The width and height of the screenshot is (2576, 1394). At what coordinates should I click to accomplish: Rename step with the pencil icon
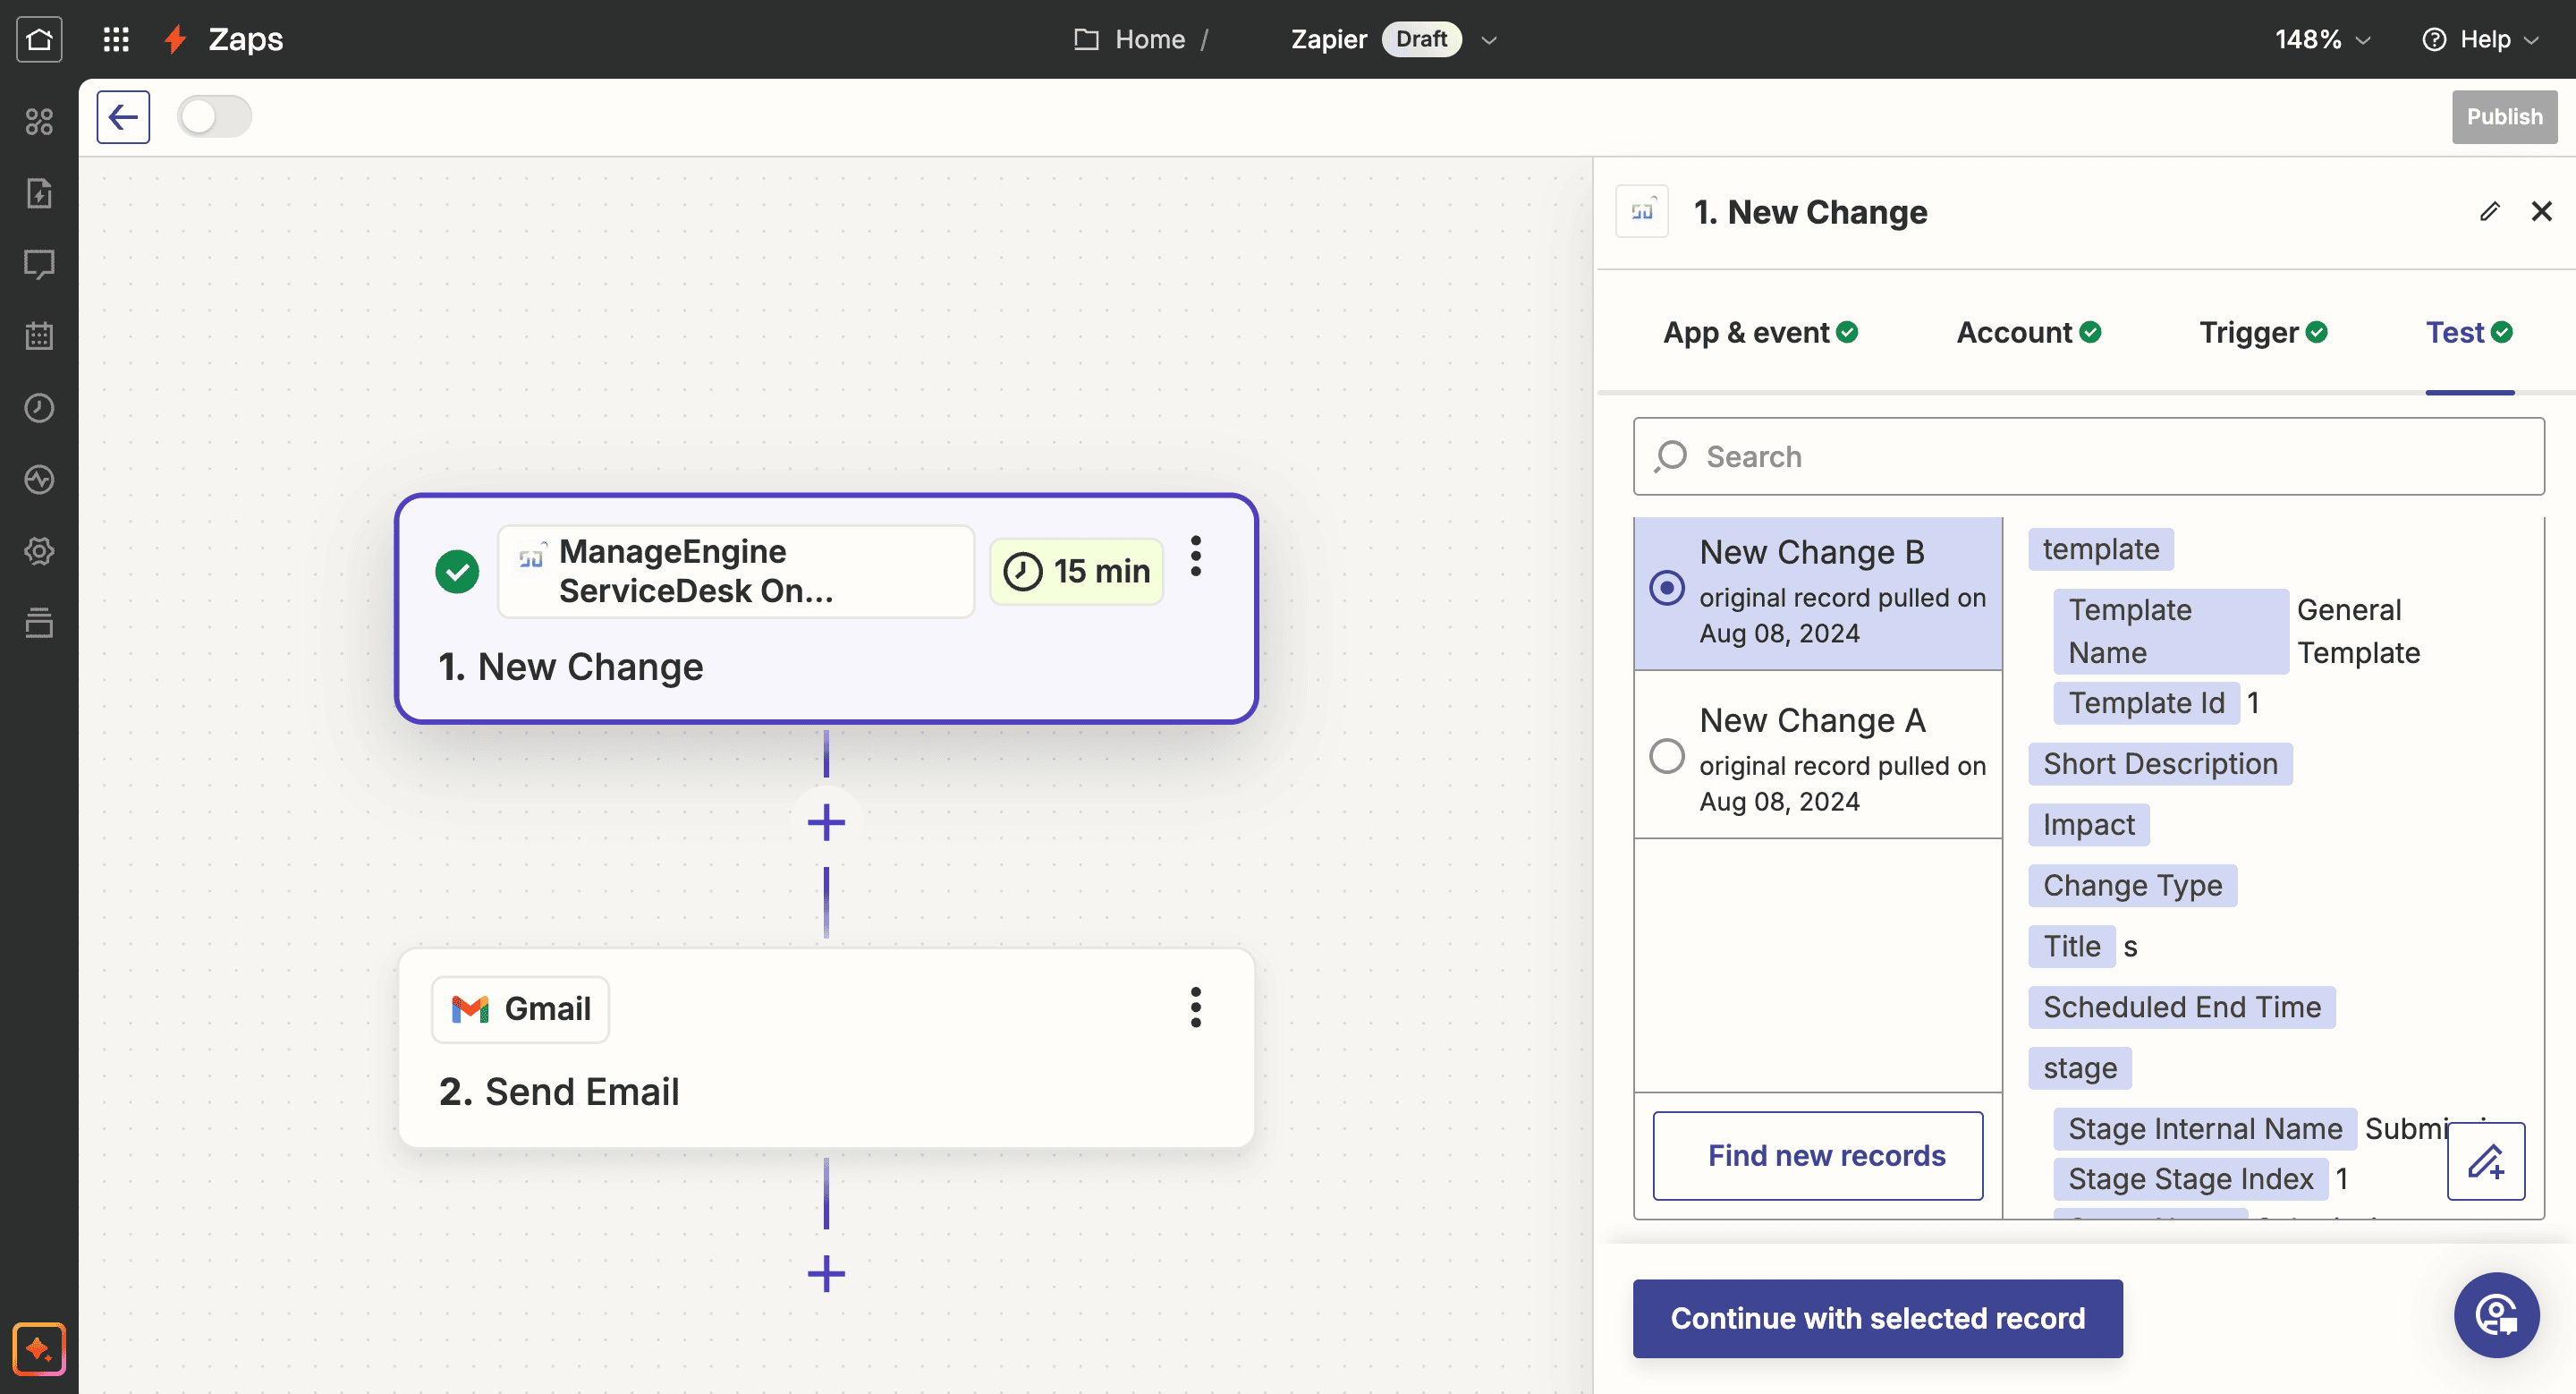[x=2489, y=211]
